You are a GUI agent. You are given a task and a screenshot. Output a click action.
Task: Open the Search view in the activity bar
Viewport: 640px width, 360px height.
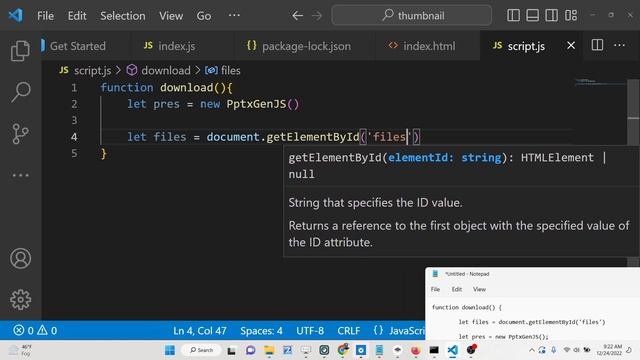pos(20,92)
